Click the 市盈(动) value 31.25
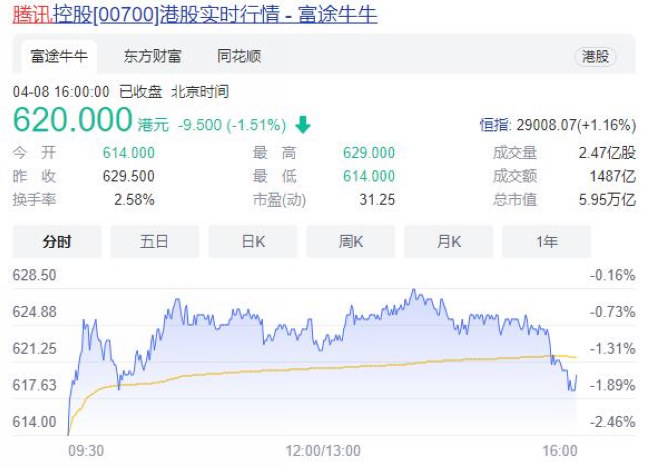 377,200
